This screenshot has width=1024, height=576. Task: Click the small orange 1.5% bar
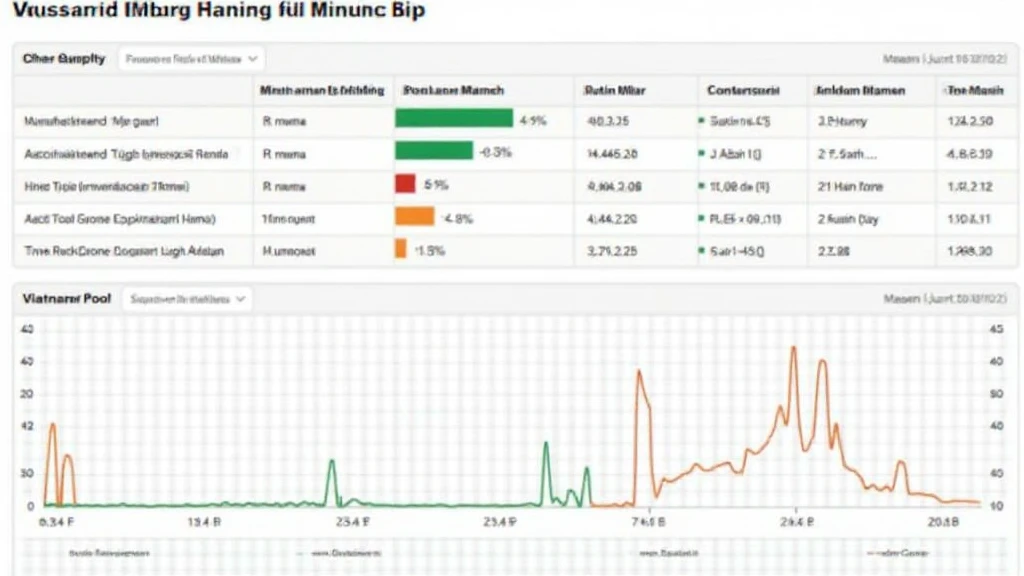[x=400, y=248]
